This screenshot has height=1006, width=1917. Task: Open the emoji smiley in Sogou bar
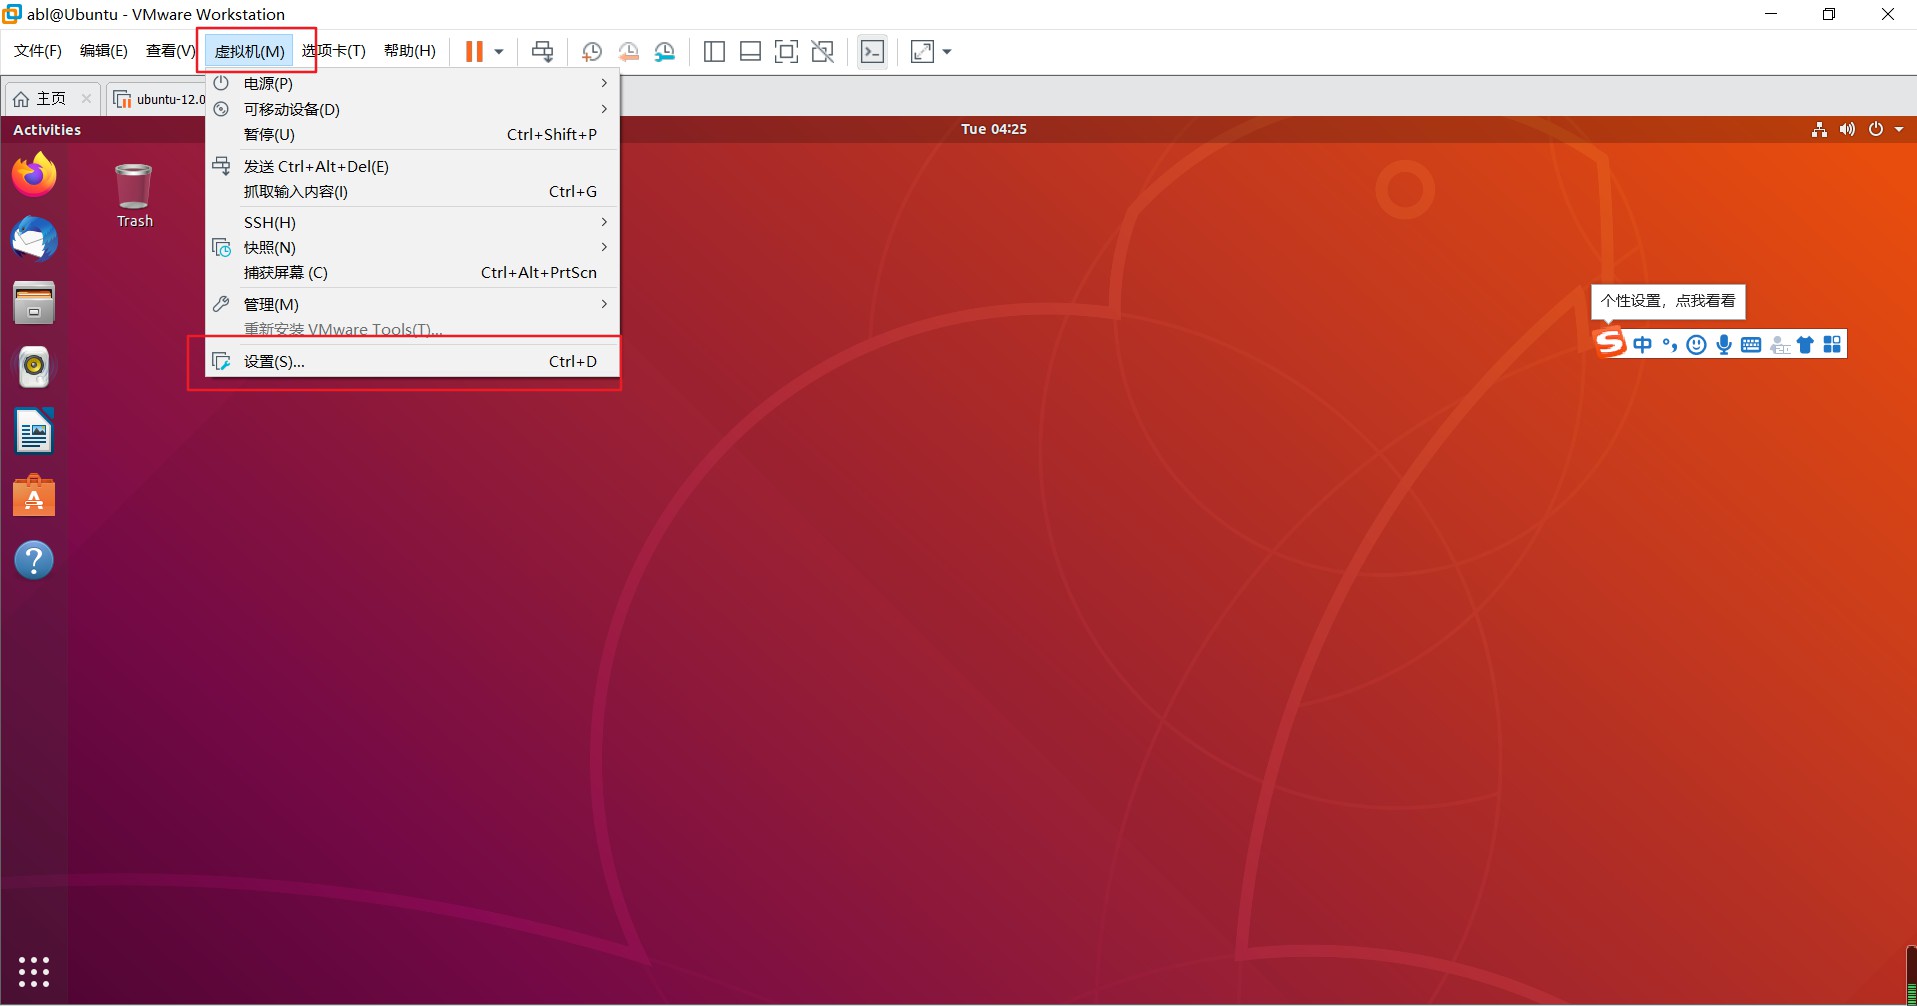click(x=1696, y=345)
